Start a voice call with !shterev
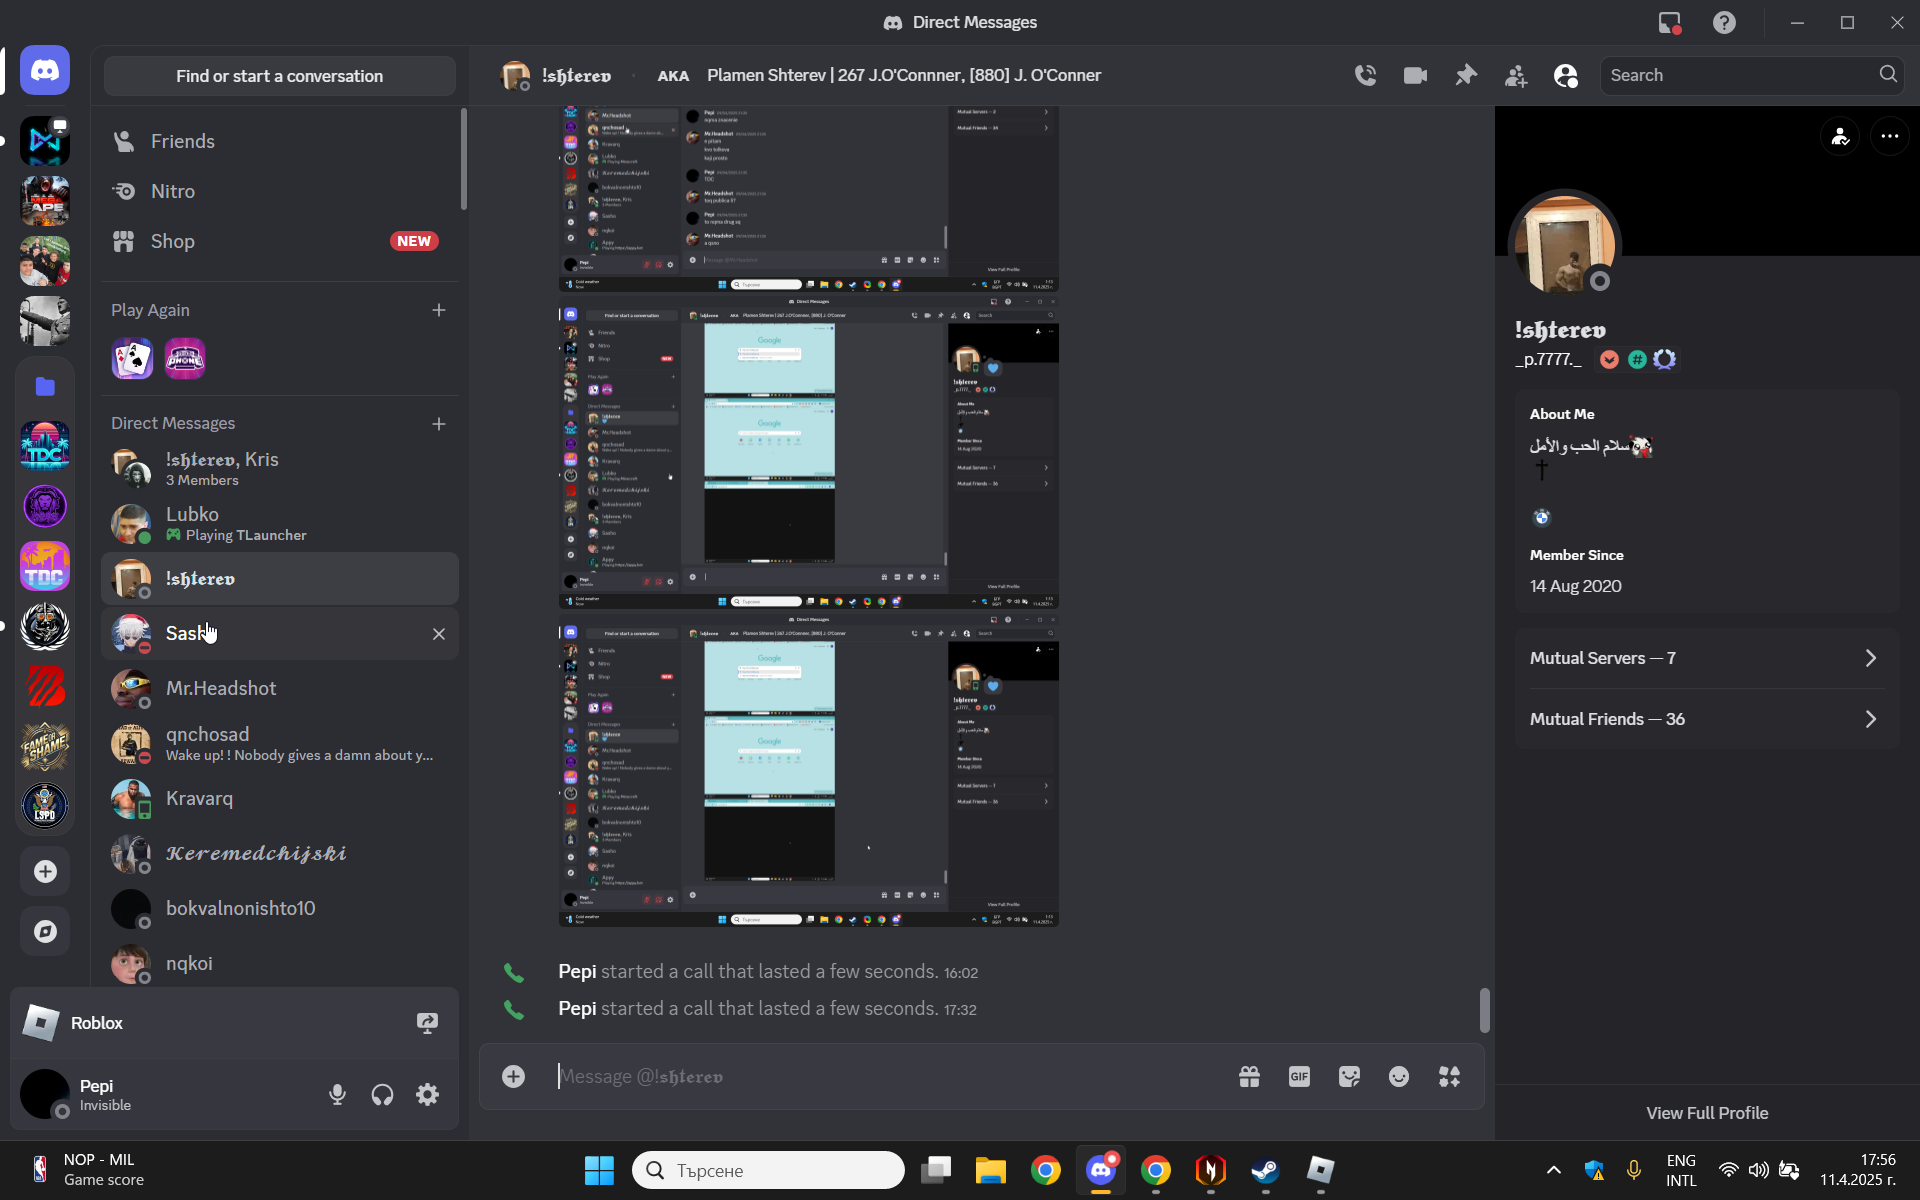 [x=1365, y=75]
